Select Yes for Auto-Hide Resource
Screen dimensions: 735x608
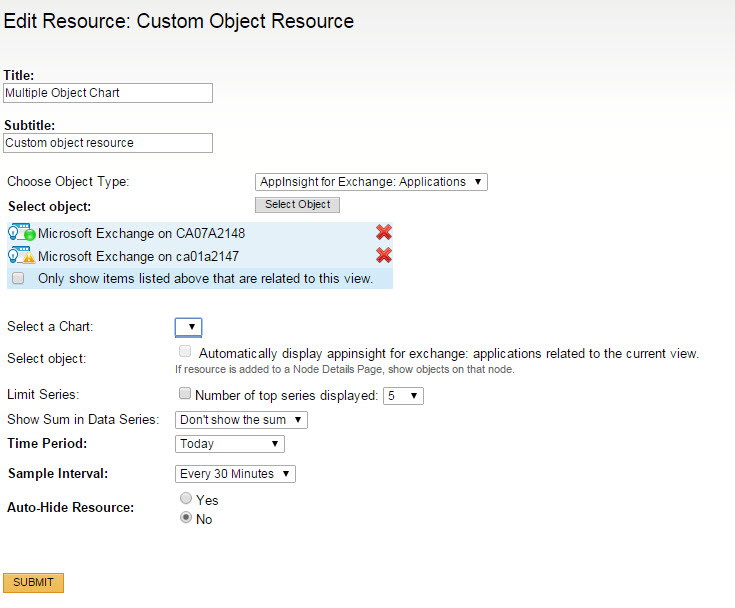(186, 498)
